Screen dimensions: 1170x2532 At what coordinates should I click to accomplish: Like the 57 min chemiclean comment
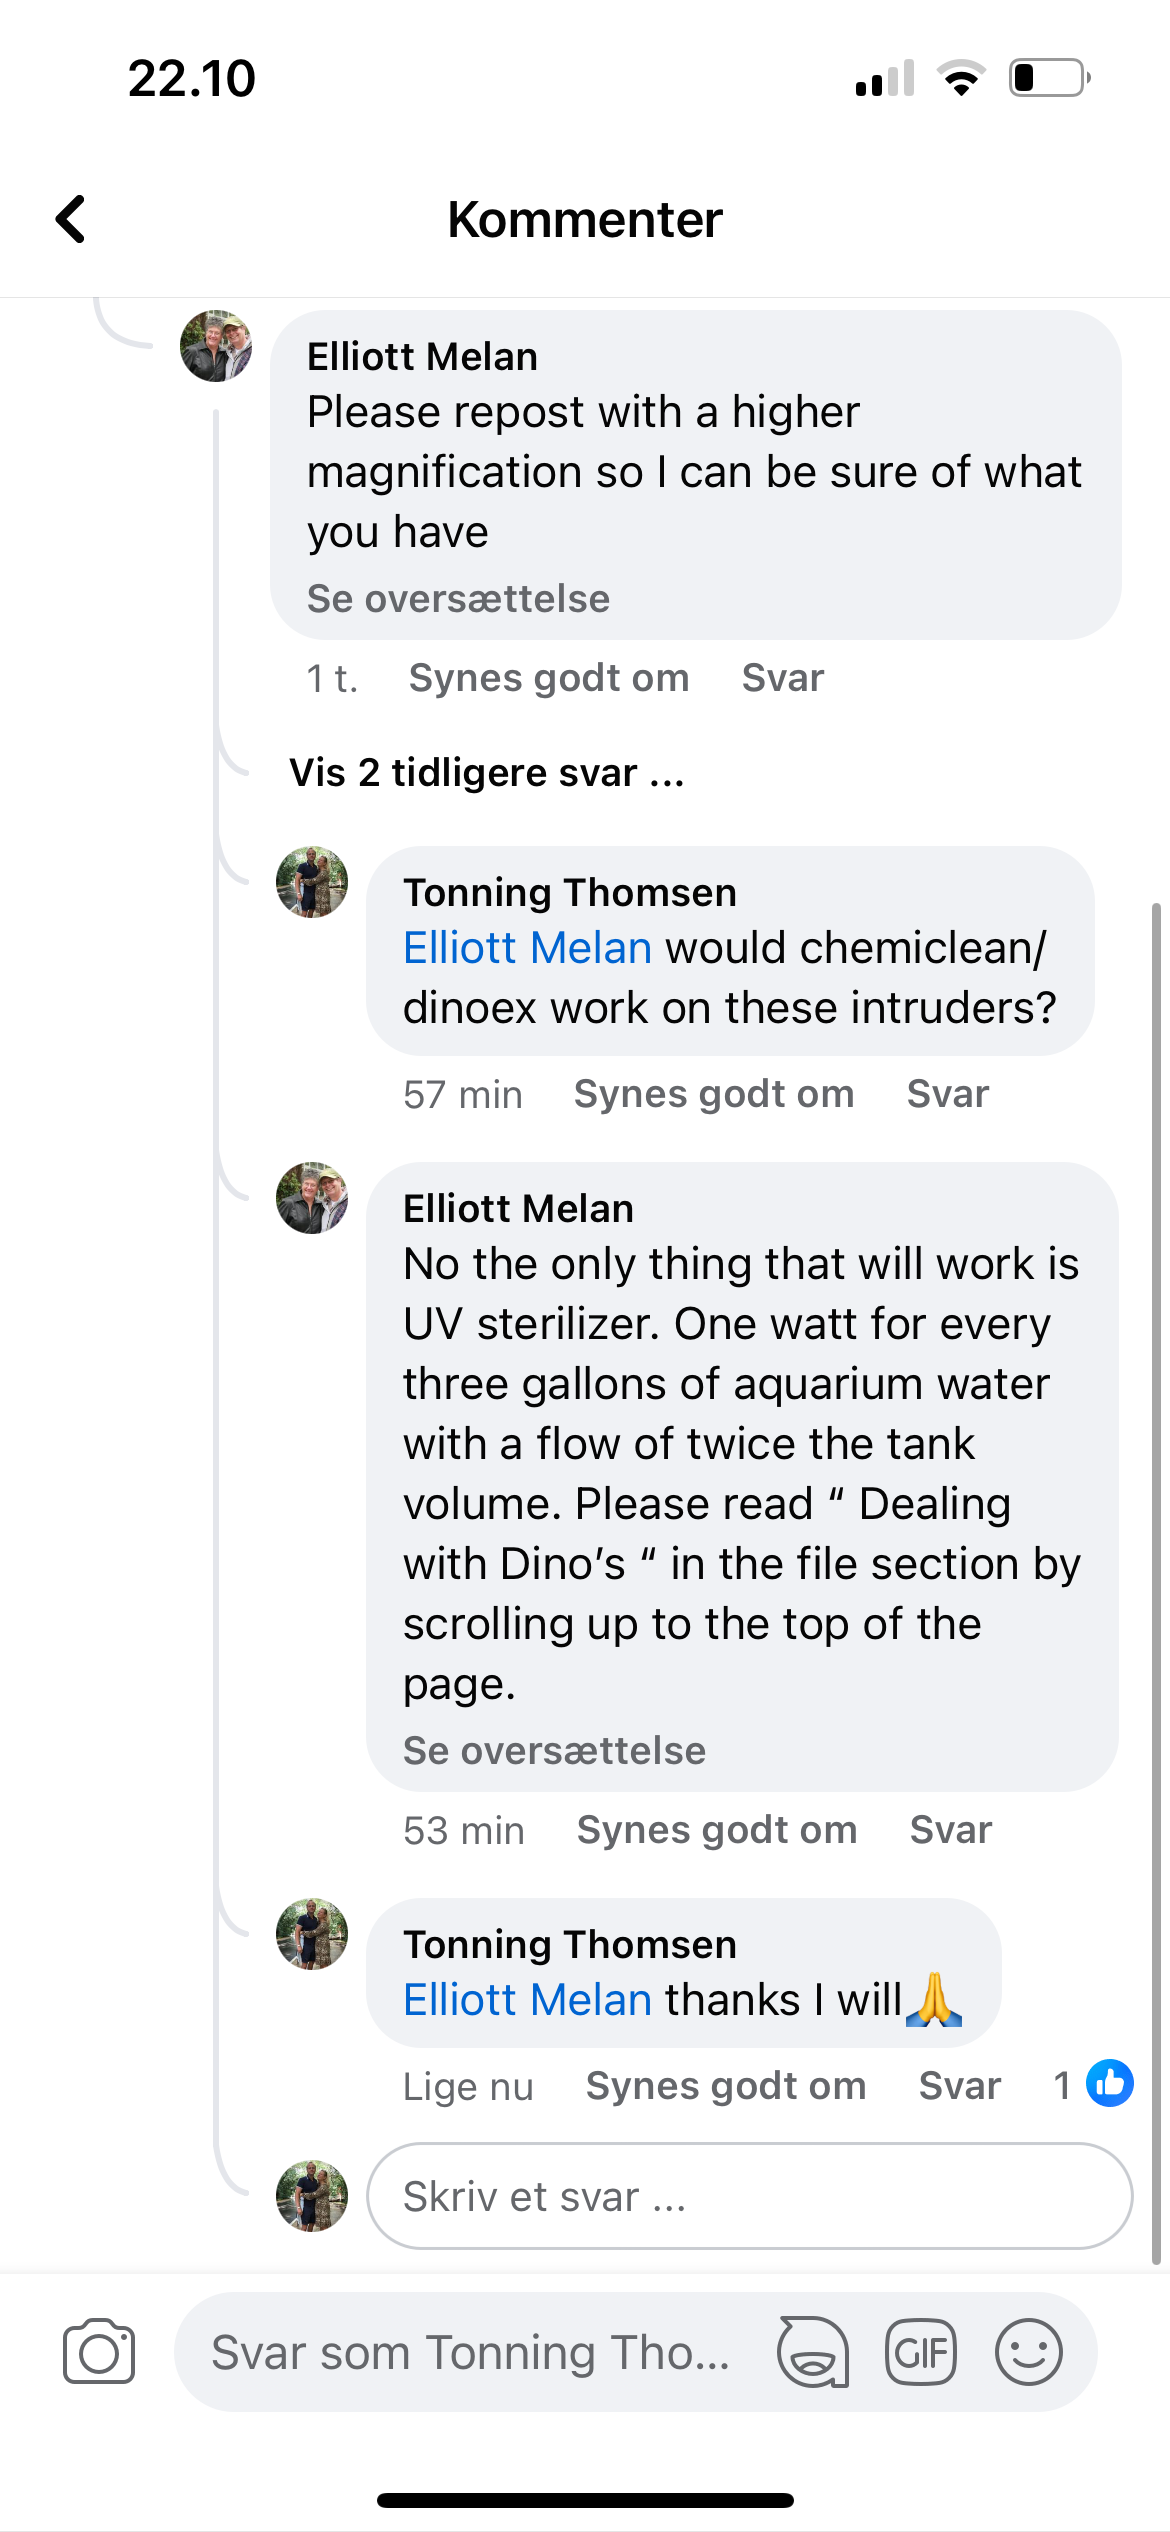pyautogui.click(x=714, y=1094)
